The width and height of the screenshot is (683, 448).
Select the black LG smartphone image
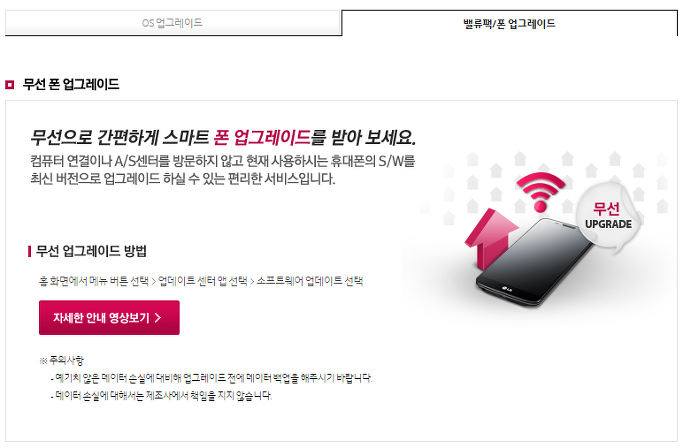coord(535,261)
